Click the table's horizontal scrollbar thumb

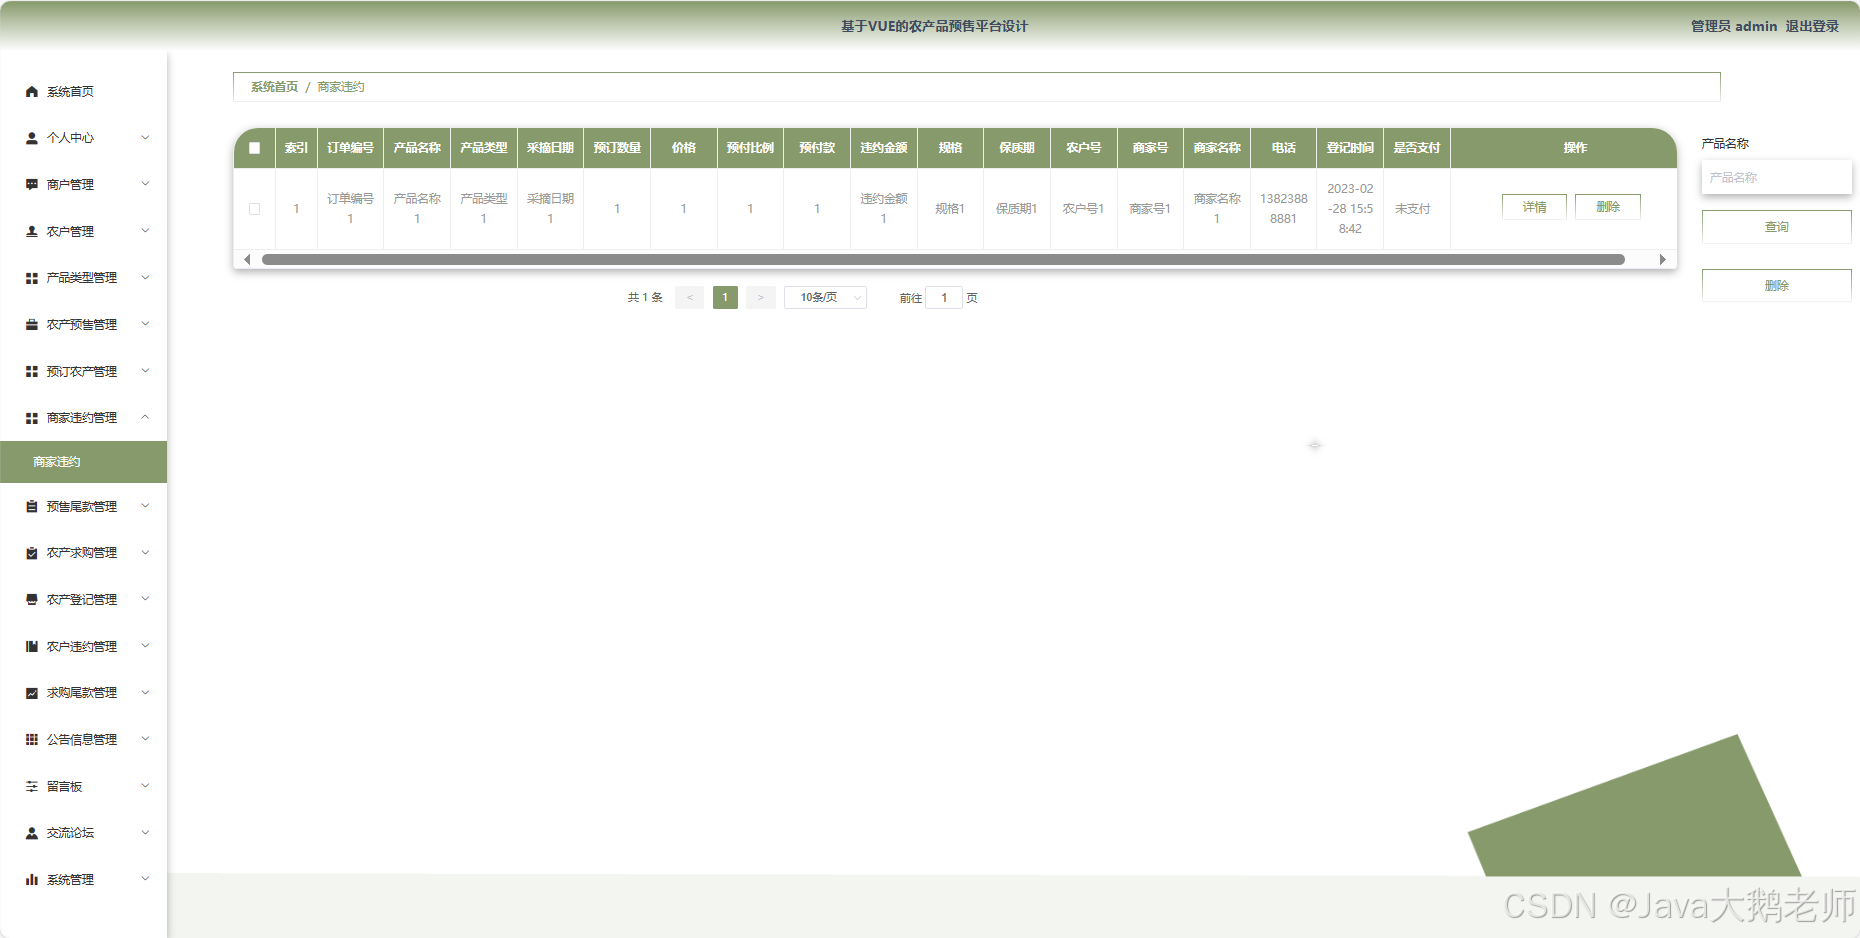tap(943, 260)
